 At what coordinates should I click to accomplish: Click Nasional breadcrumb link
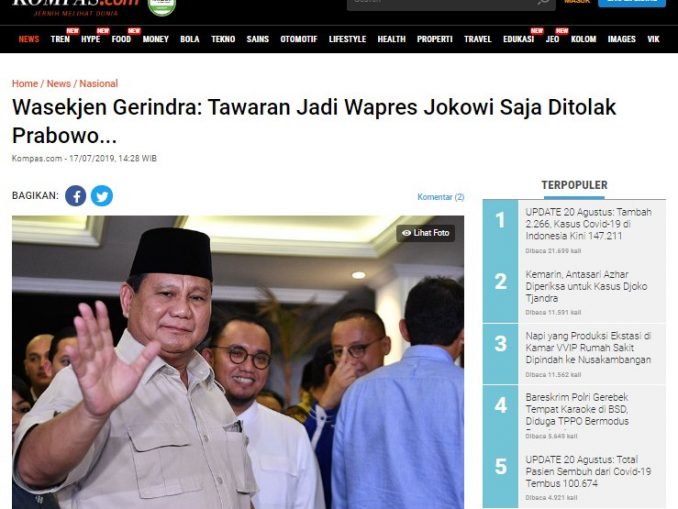click(99, 83)
